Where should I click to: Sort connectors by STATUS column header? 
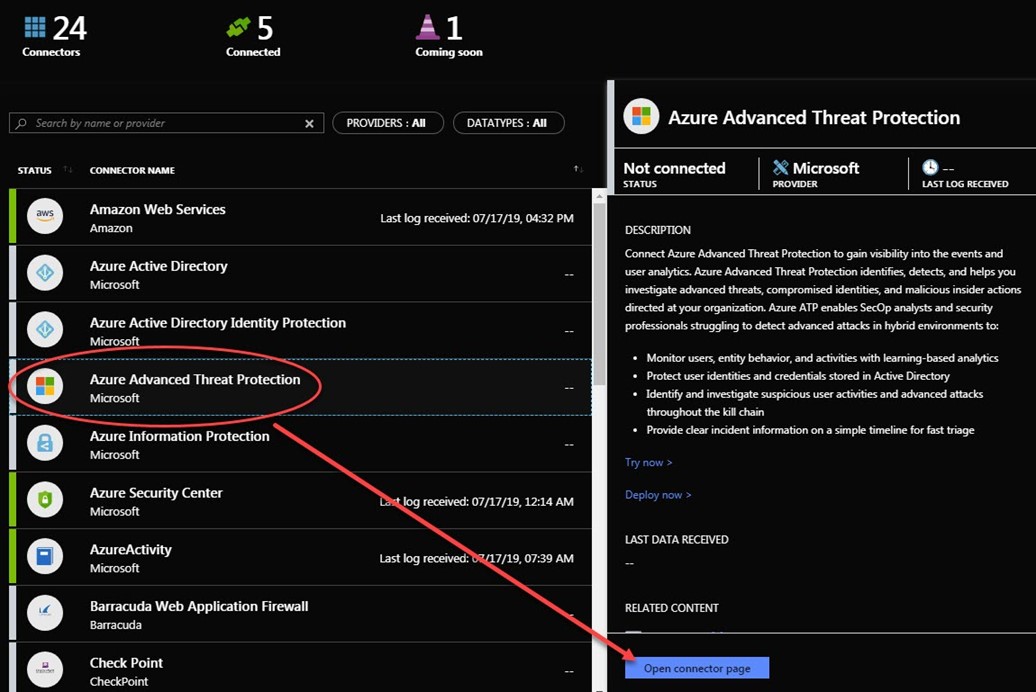coord(35,170)
